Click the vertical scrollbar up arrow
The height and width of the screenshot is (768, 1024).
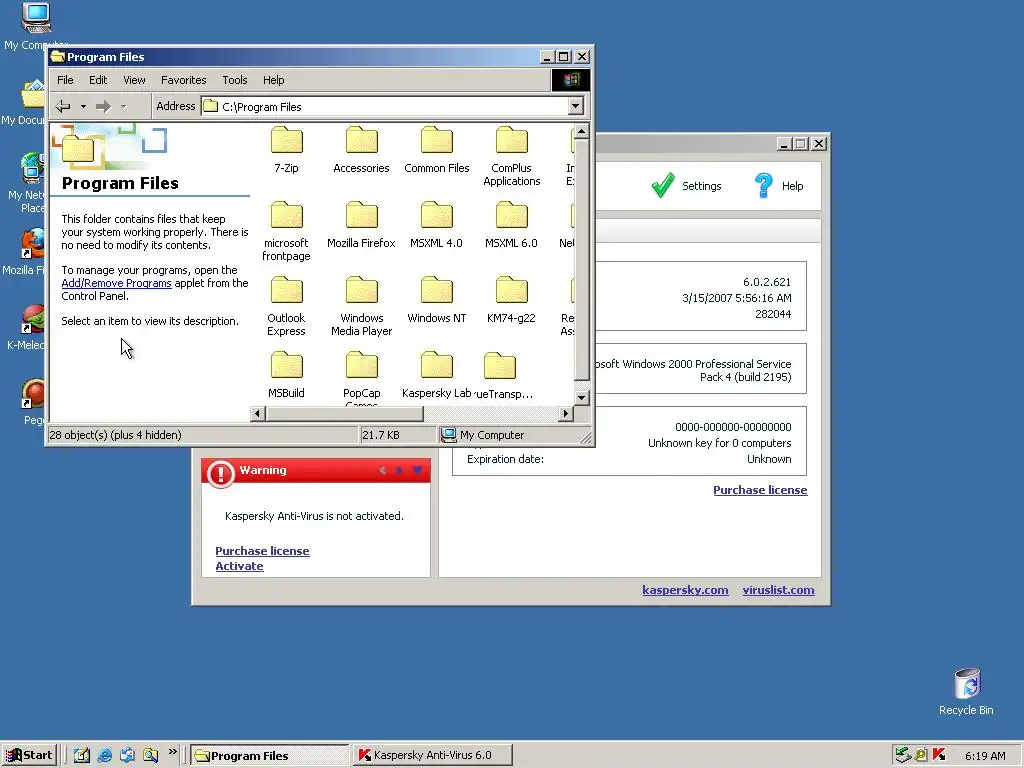(581, 131)
